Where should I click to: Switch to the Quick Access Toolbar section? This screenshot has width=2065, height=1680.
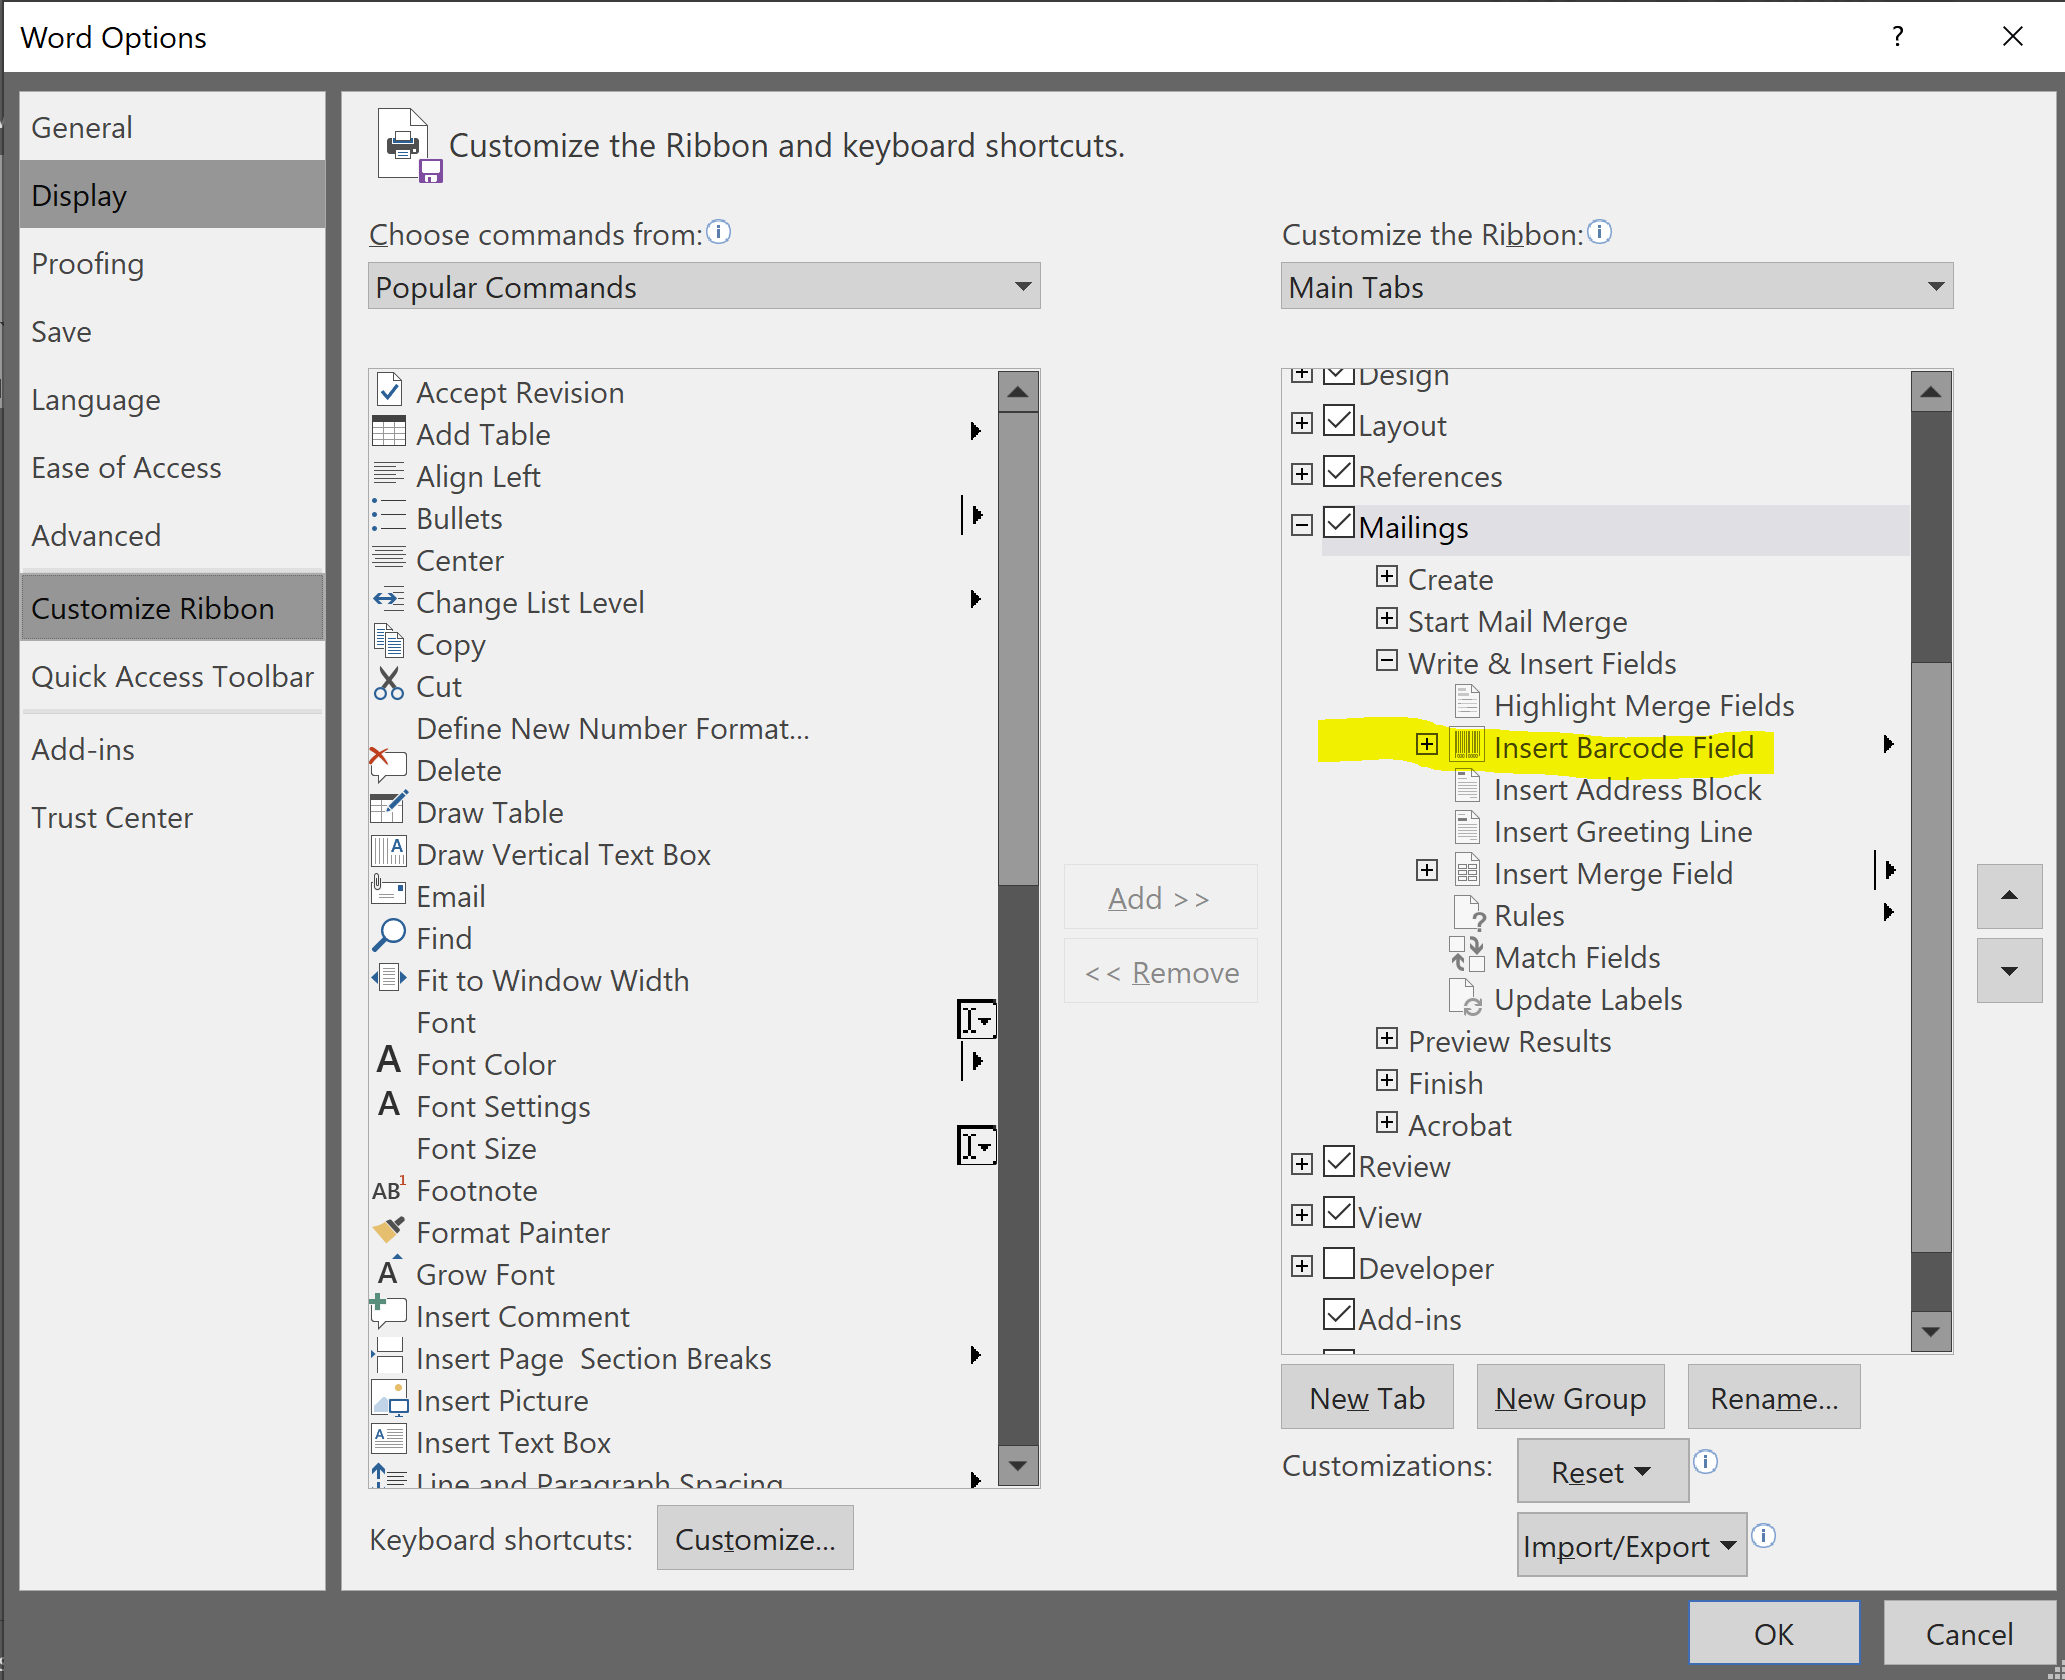172,676
